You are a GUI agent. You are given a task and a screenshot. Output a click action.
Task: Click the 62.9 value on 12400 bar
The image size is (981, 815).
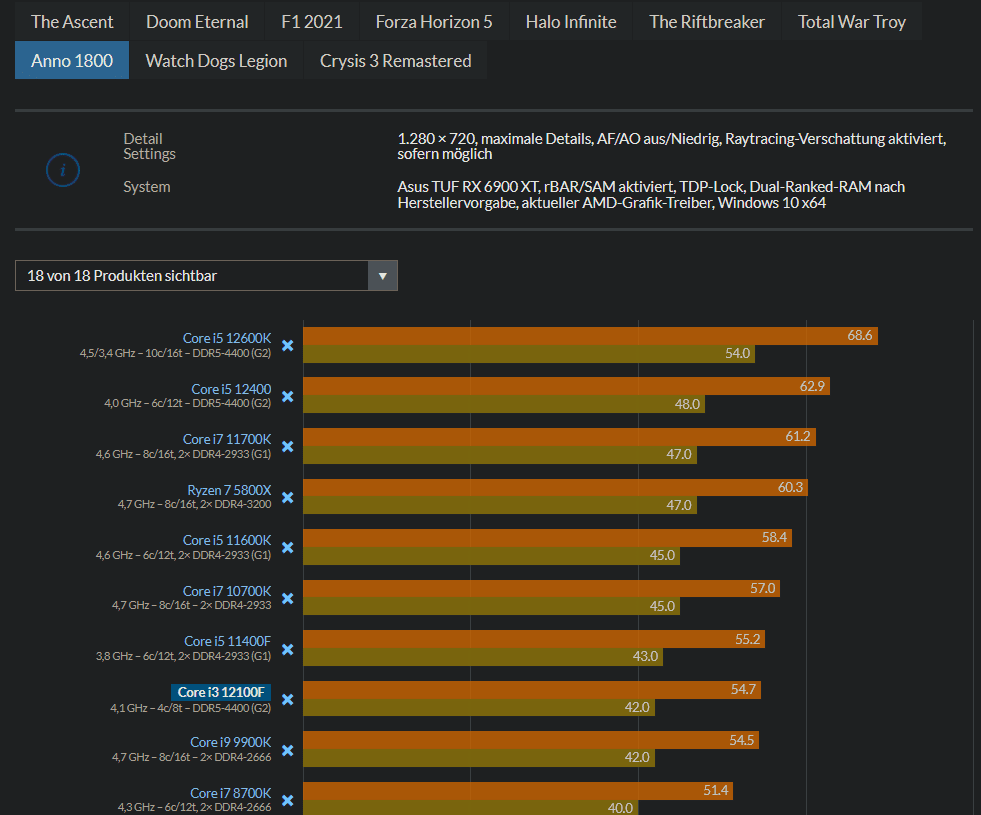812,386
